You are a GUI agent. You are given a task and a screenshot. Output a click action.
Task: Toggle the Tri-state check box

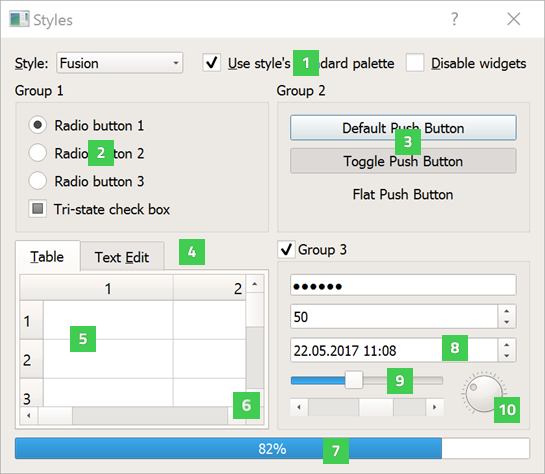(38, 209)
